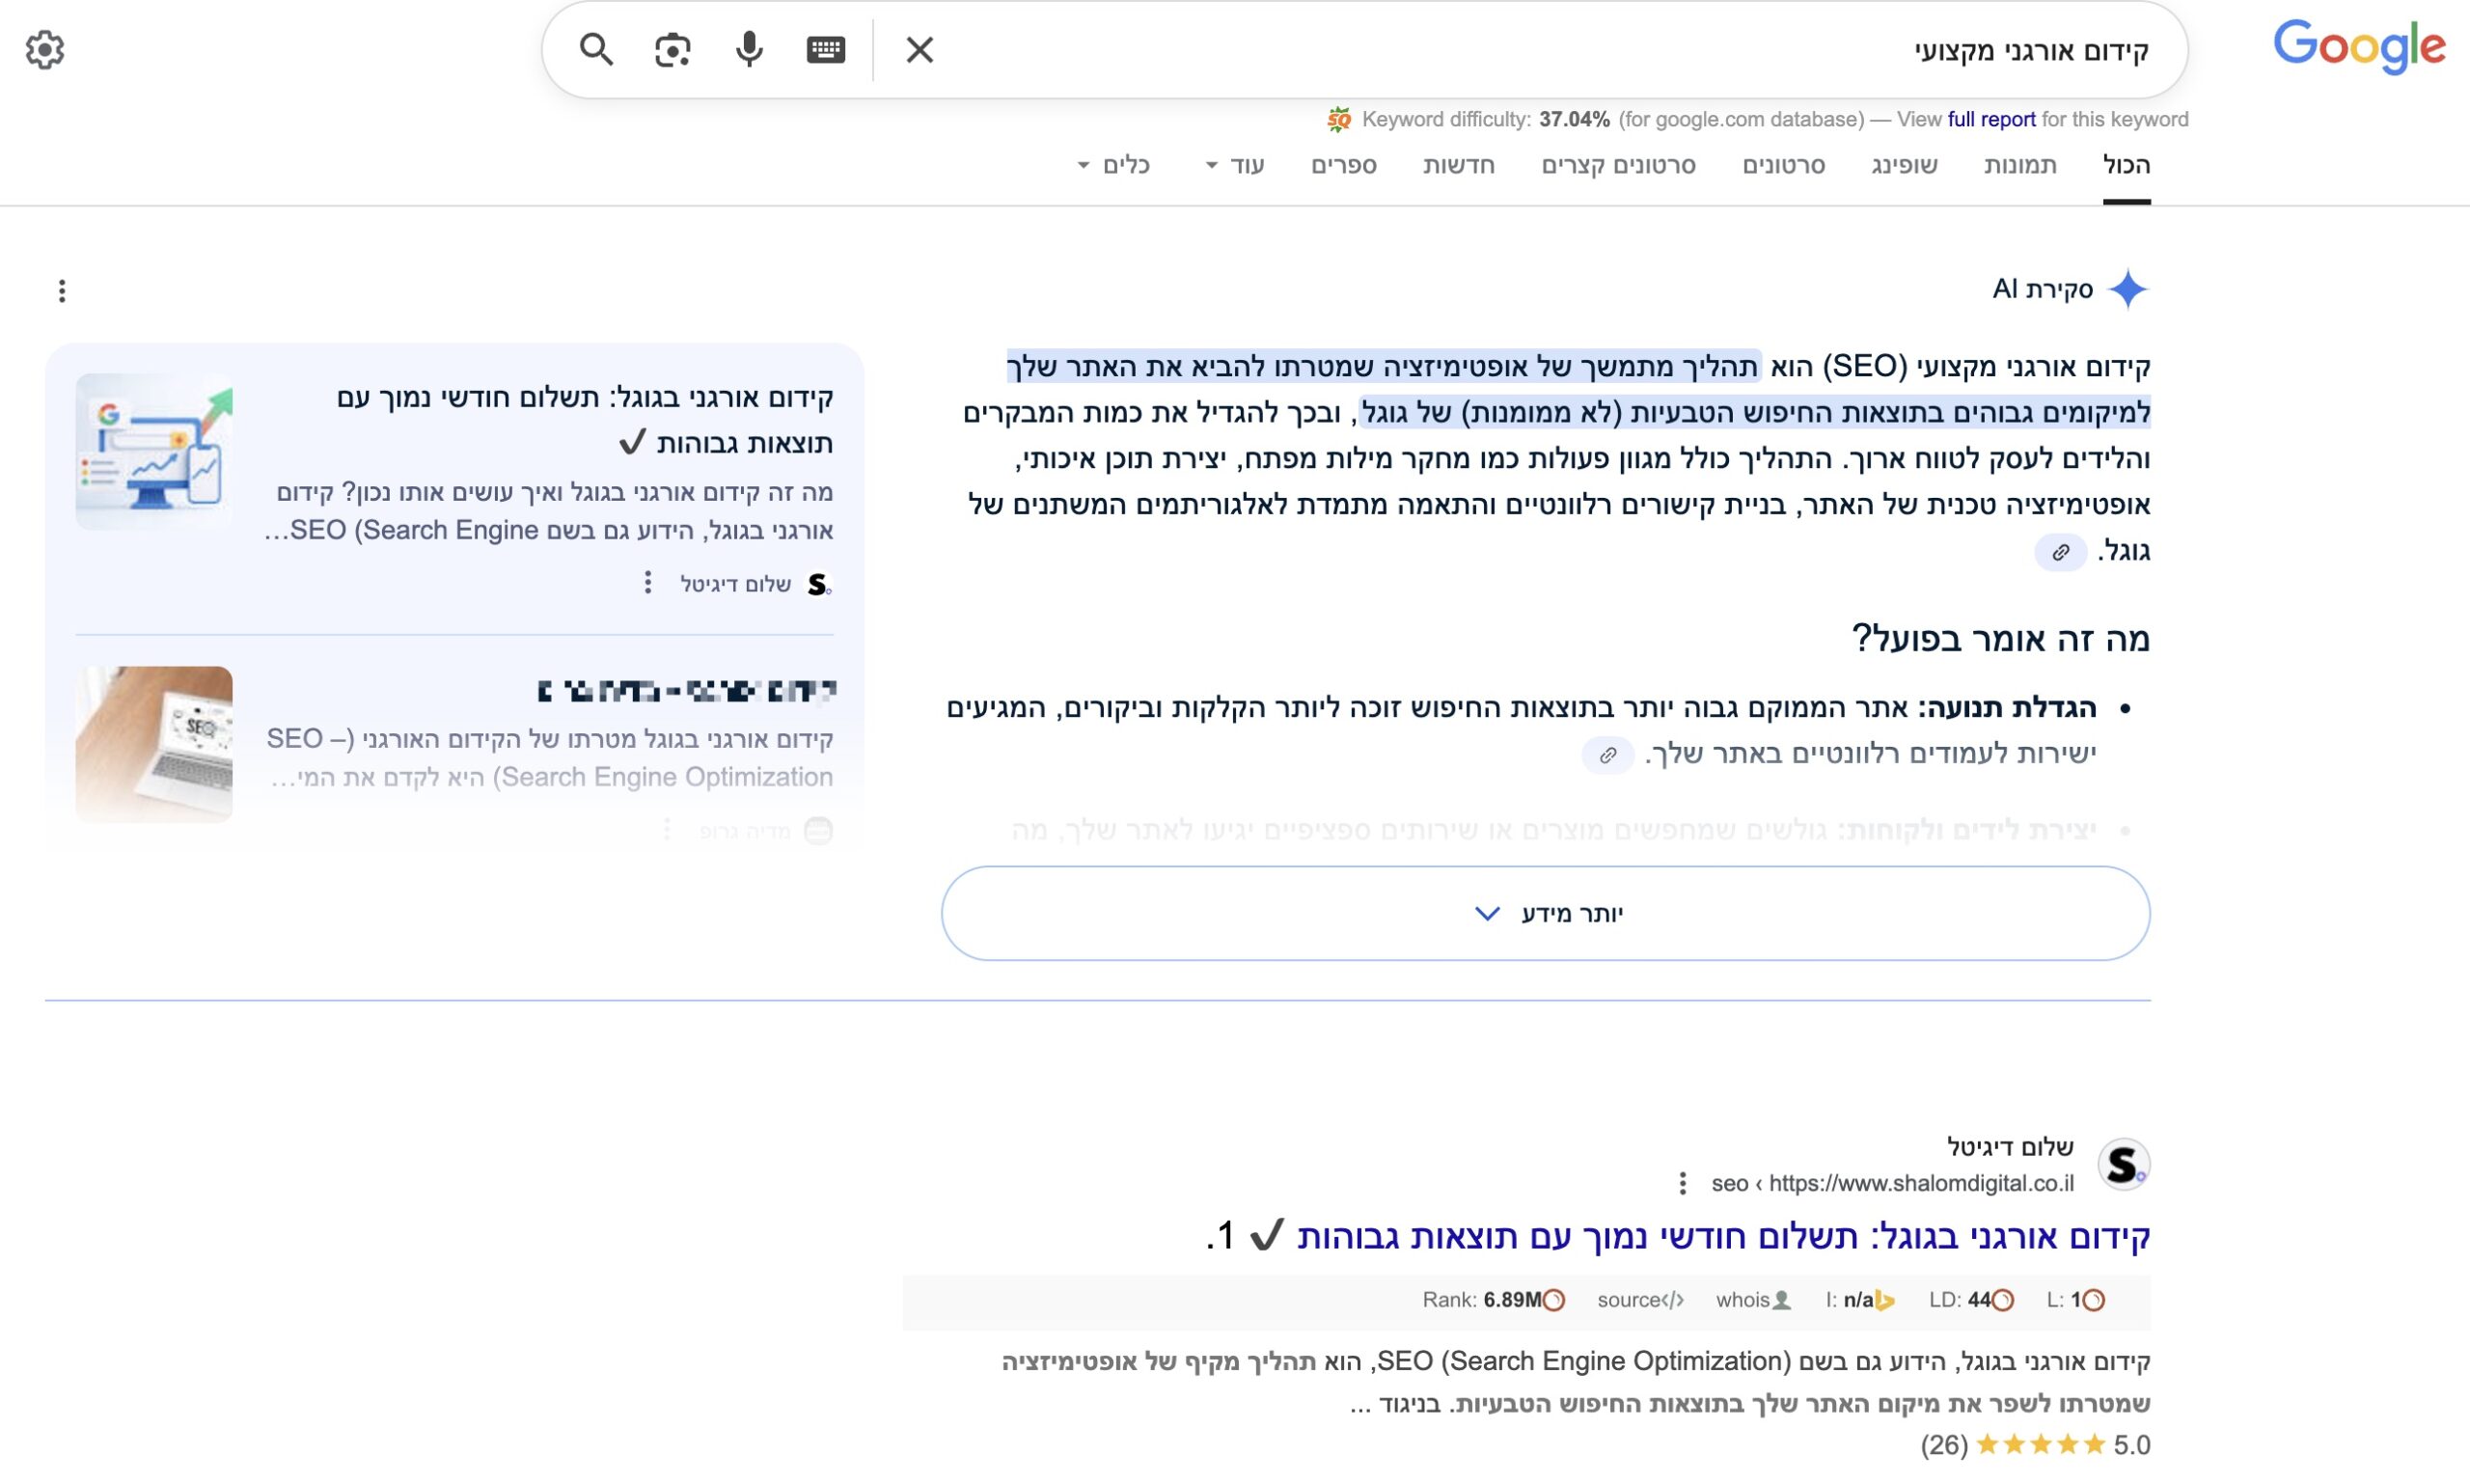This screenshot has height=1484, width=2470.
Task: Click the SEO laptop thumbnail image
Action: point(154,744)
